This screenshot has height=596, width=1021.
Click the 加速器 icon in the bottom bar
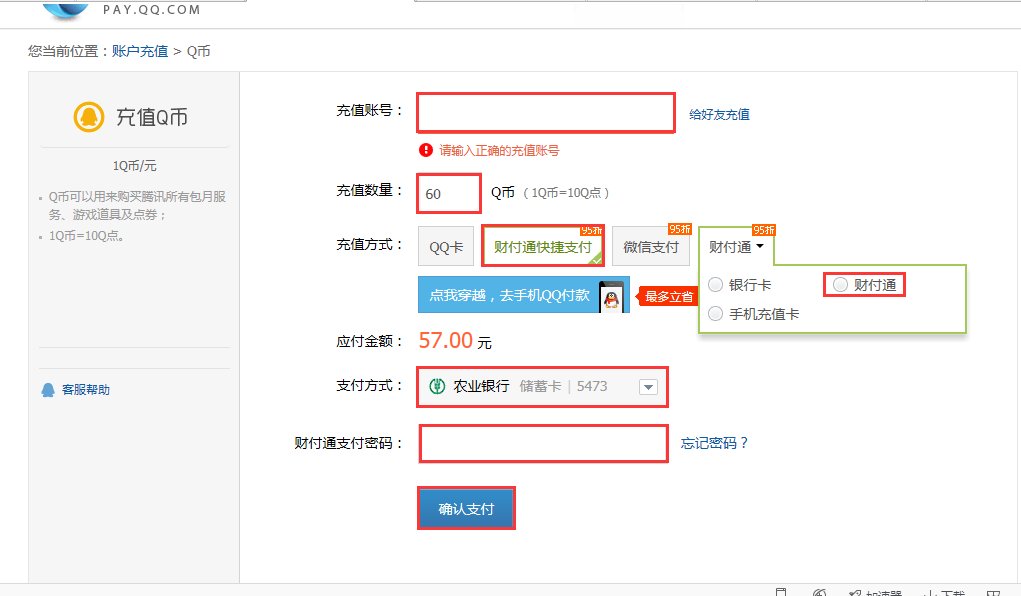[855, 592]
